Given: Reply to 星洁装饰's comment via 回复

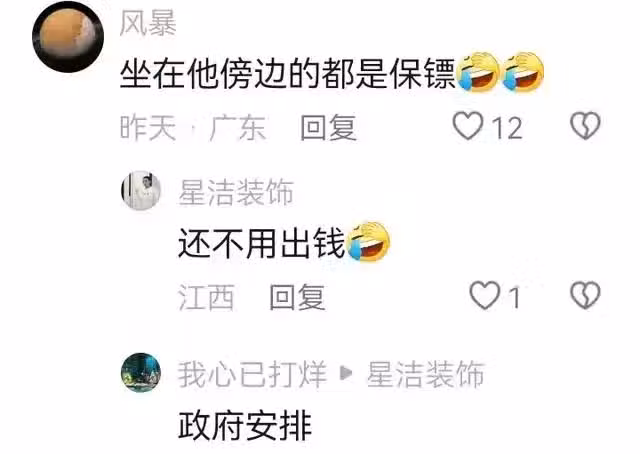Looking at the screenshot, I should pos(298,297).
